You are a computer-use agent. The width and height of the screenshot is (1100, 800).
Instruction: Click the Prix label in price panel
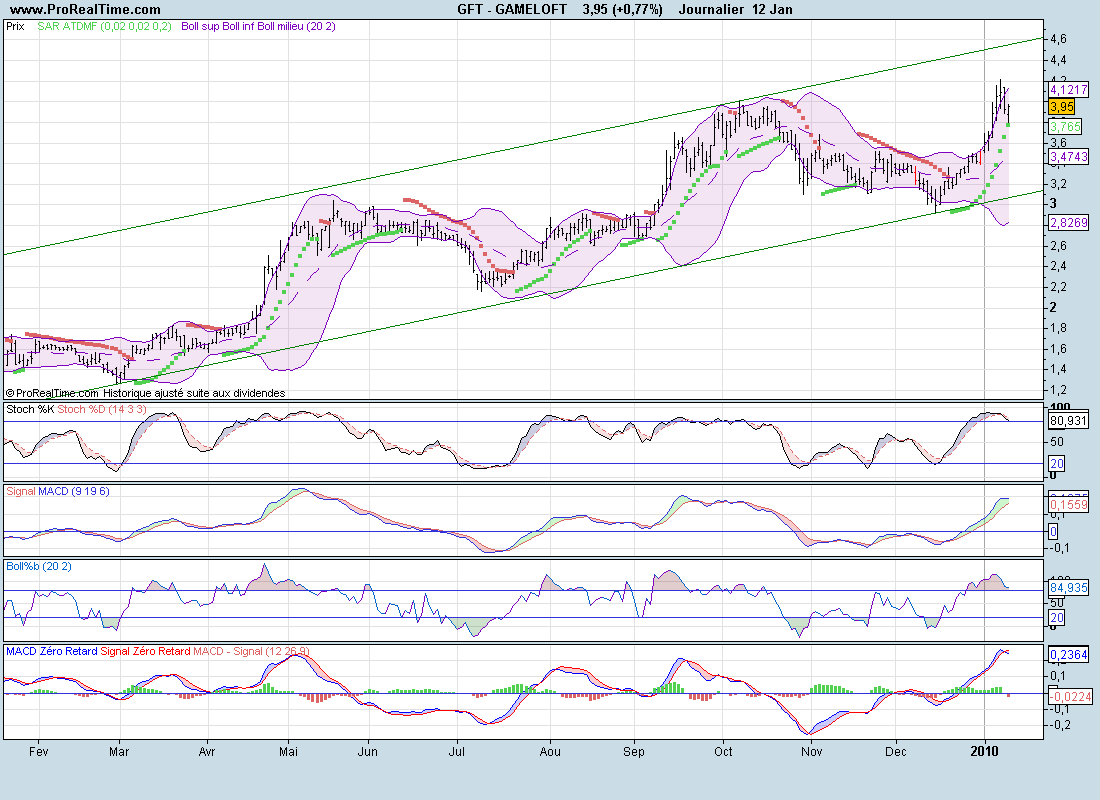(15, 27)
